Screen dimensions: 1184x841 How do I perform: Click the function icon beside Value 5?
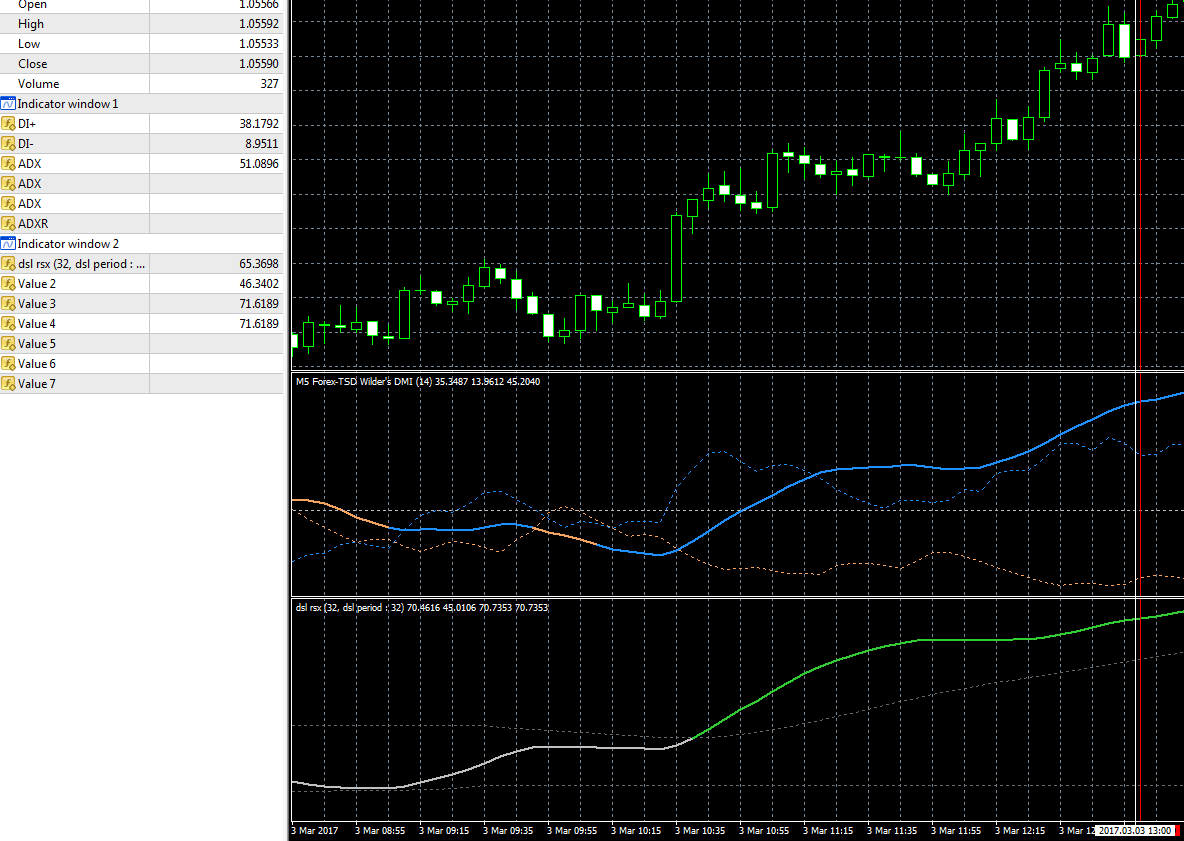tap(9, 344)
